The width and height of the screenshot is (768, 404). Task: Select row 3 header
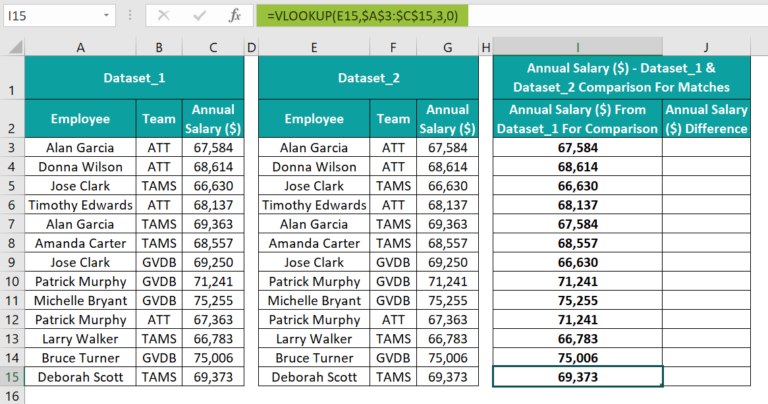pos(12,147)
